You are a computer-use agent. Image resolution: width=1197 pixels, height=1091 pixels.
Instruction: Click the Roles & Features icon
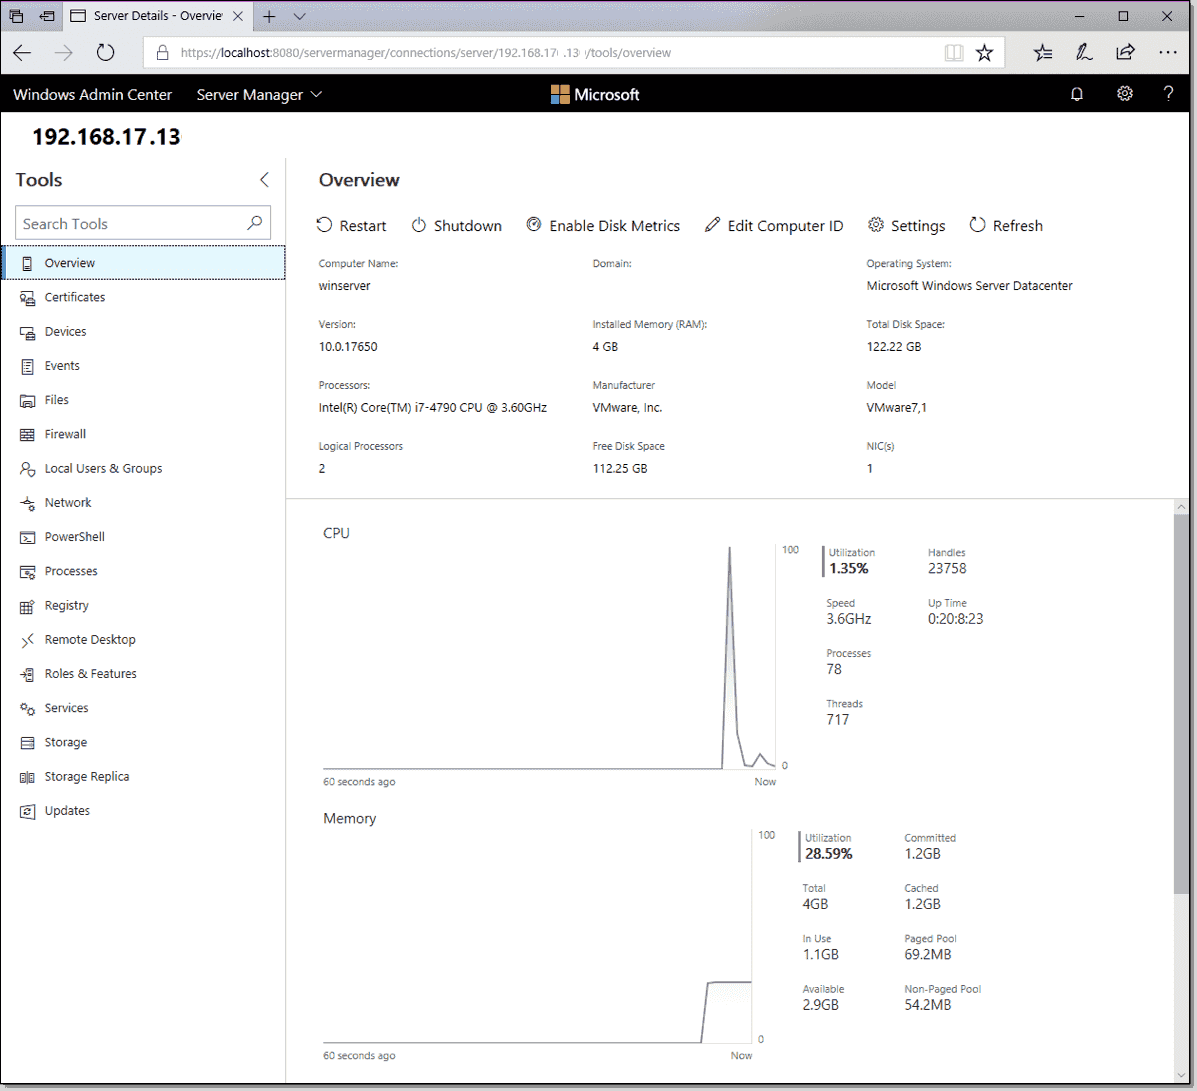tap(27, 674)
